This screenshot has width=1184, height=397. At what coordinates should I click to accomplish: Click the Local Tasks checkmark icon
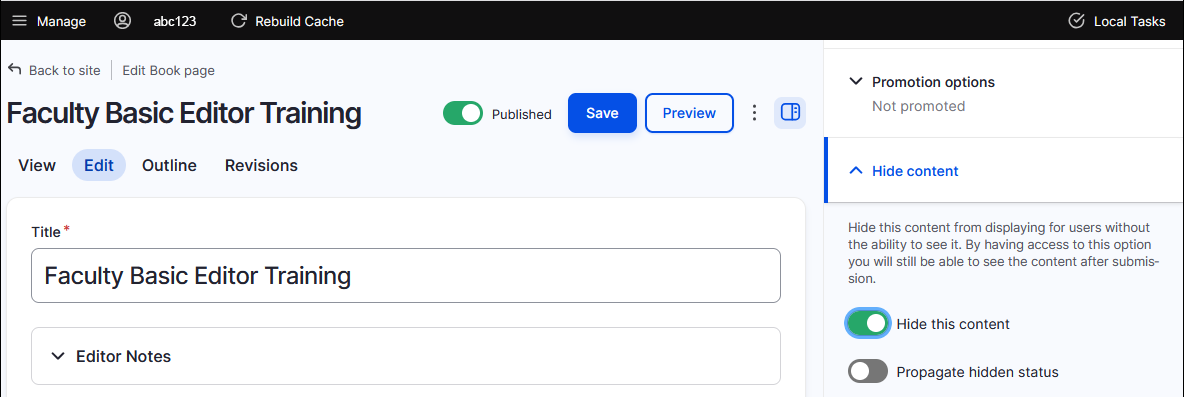[1077, 21]
